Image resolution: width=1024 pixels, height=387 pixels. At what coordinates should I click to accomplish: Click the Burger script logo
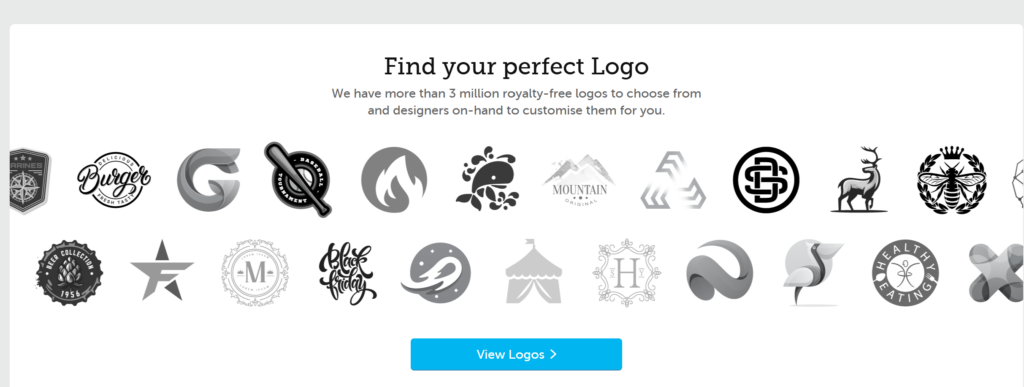[x=114, y=180]
